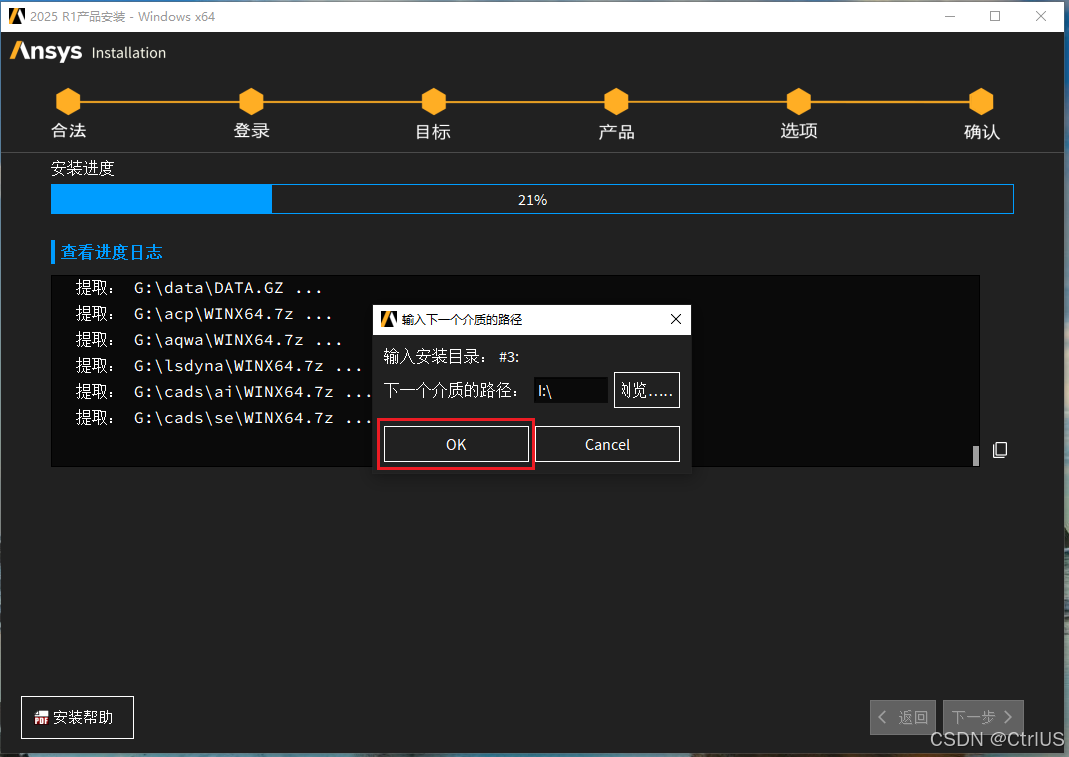Image resolution: width=1069 pixels, height=757 pixels.
Task: Click the next media path input field
Action: [571, 391]
